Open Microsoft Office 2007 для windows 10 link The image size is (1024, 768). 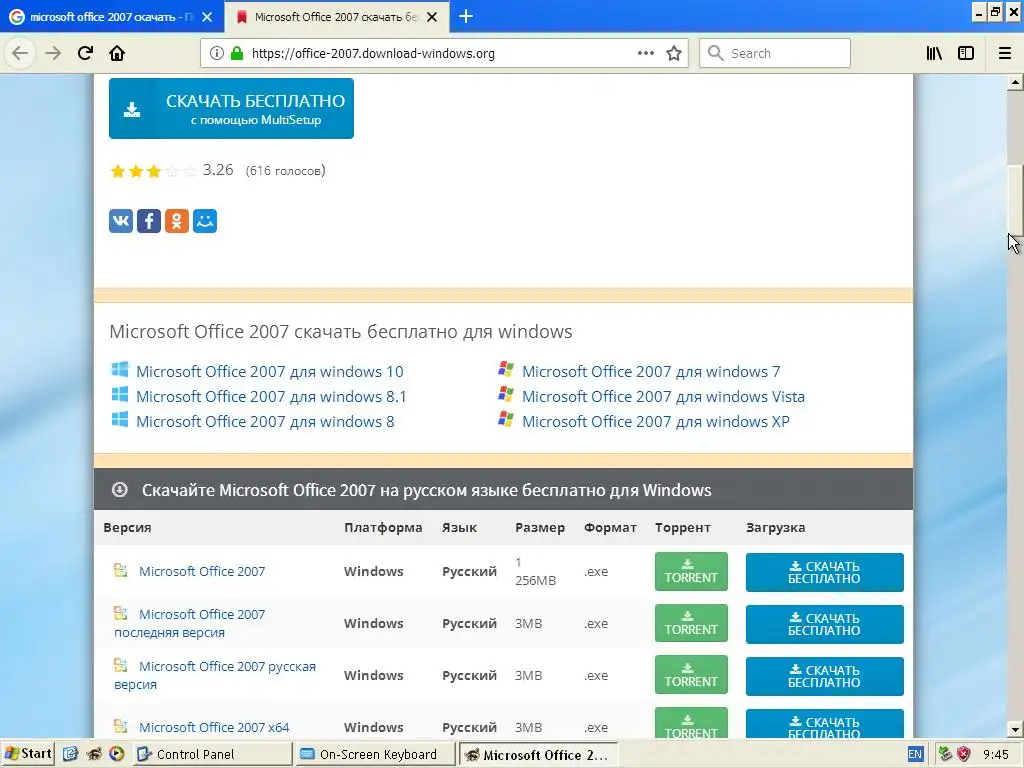(270, 372)
